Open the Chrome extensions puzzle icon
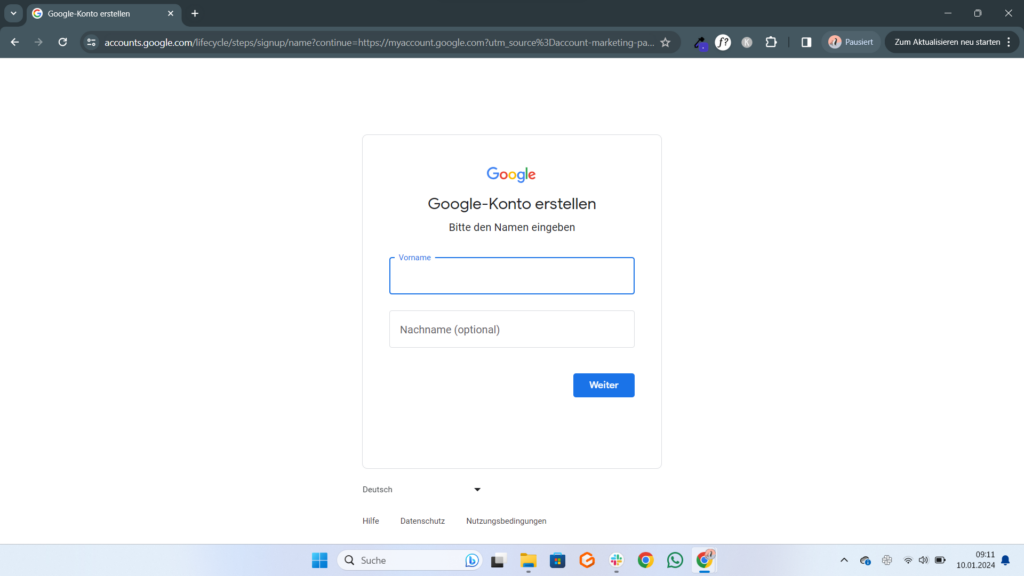1024x576 pixels. (x=771, y=43)
